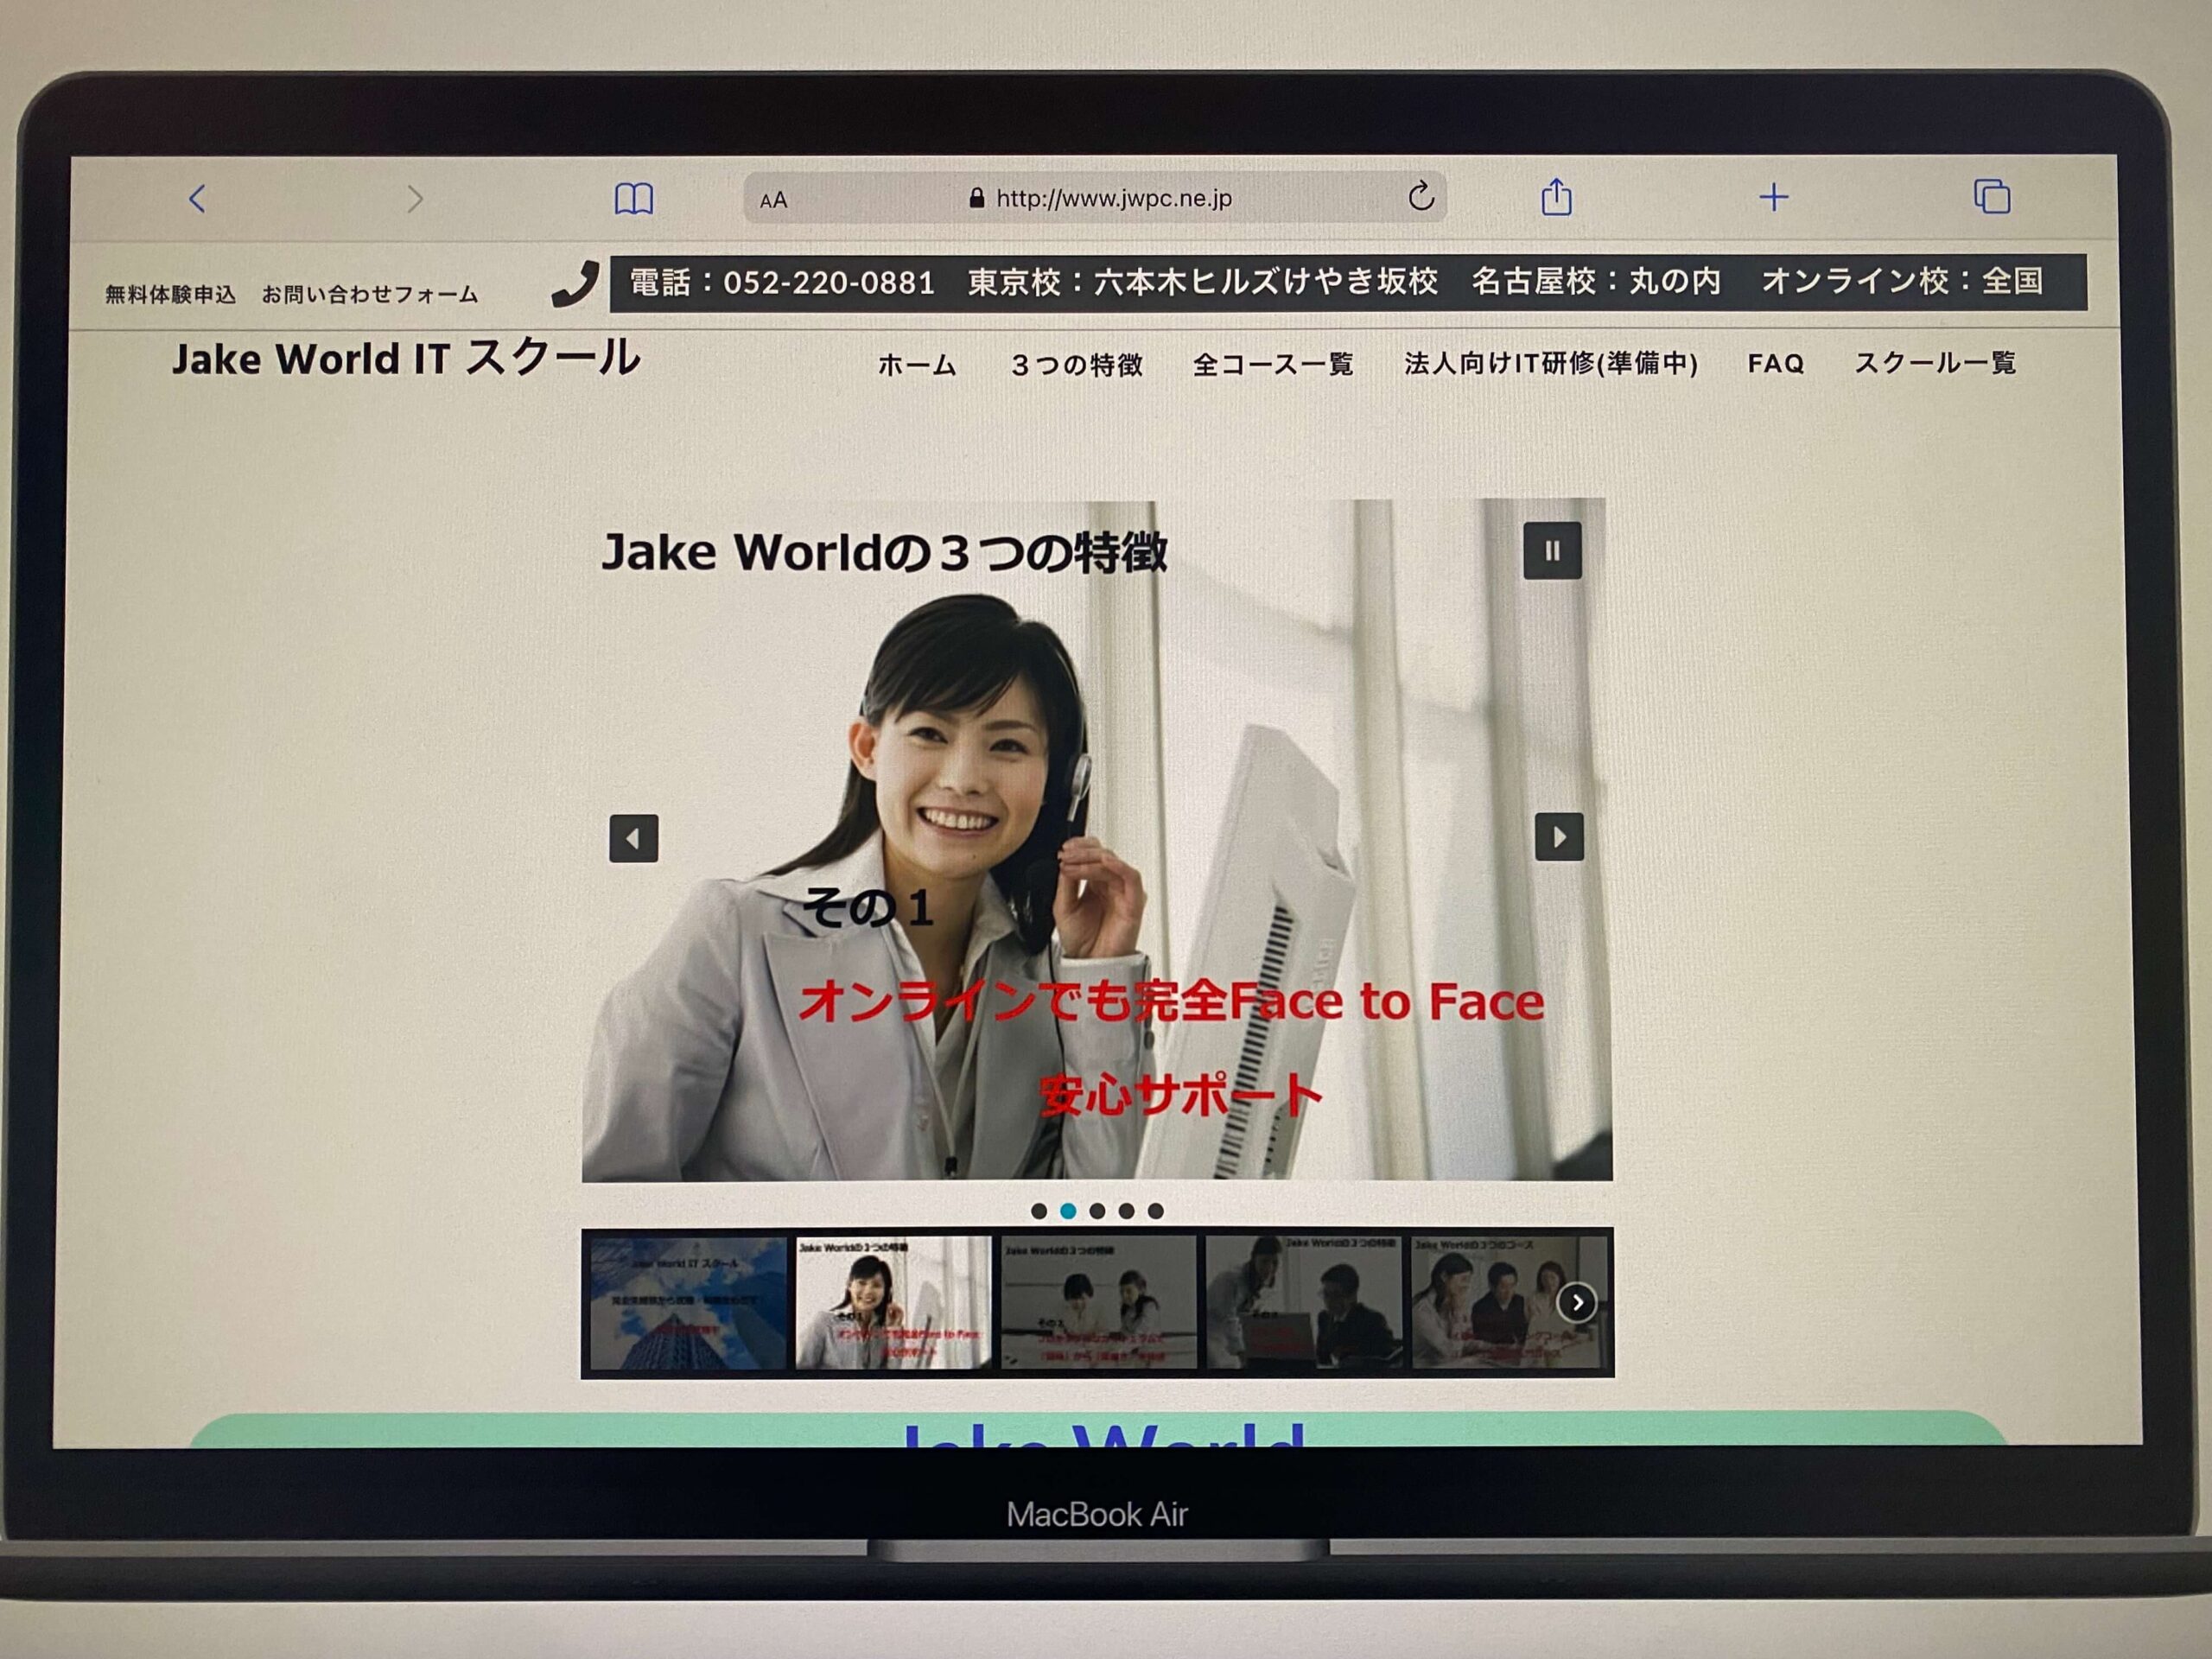Open the FAQ menu item

click(1775, 364)
